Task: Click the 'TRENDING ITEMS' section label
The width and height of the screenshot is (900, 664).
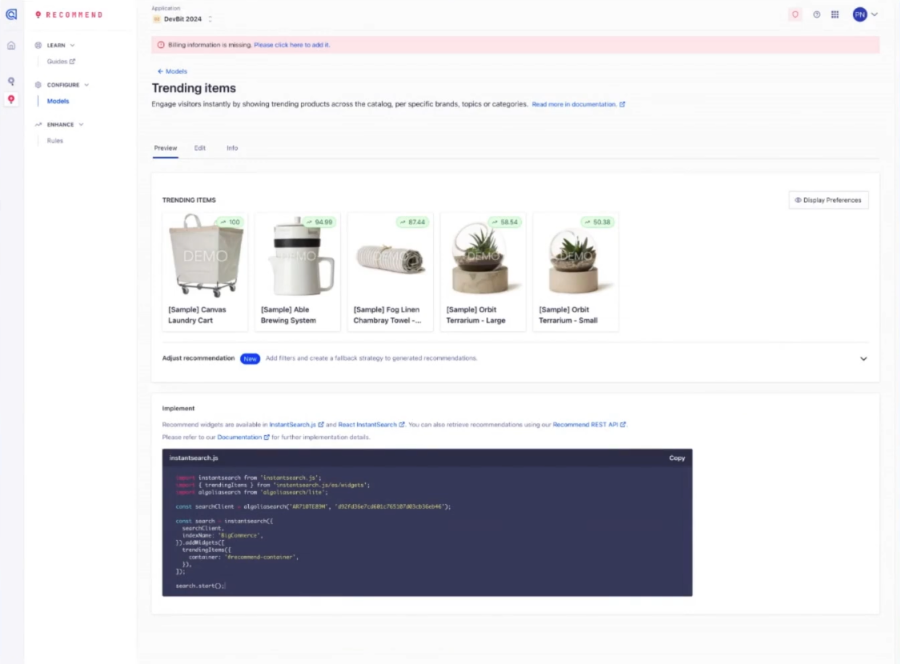Action: coord(189,200)
